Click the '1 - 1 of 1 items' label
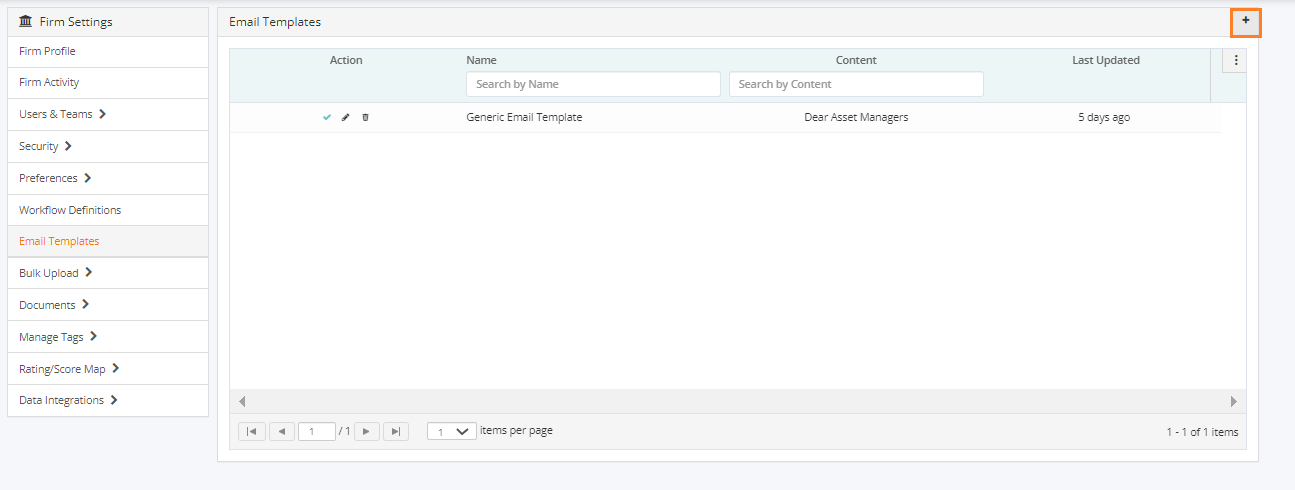Screen dimensions: 1295x490 pyautogui.click(x=1202, y=432)
